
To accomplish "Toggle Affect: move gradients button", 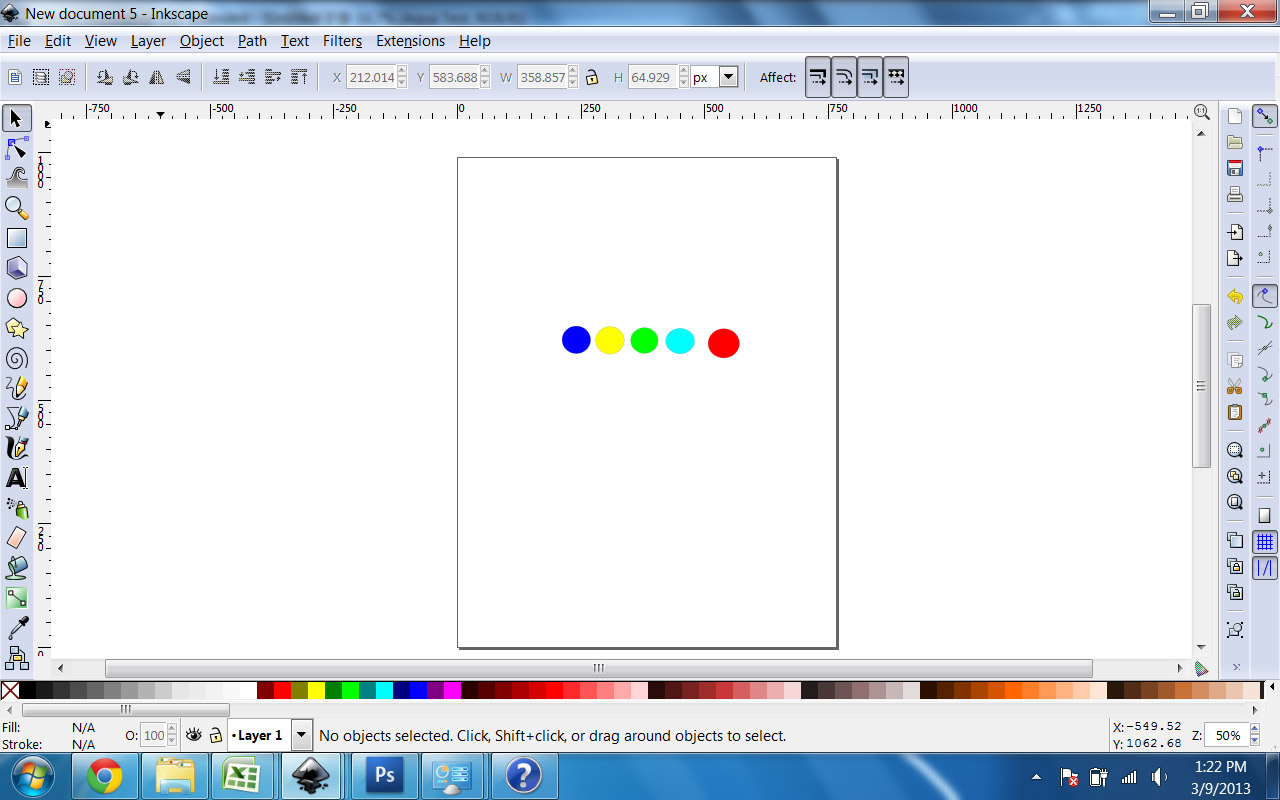I will [870, 77].
